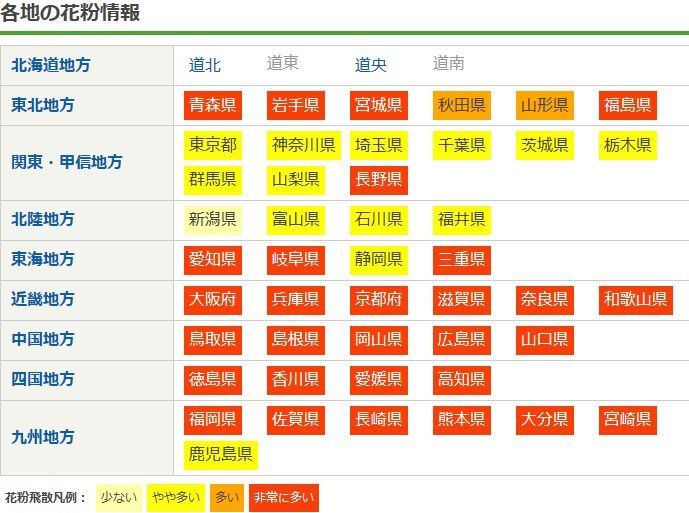Click the 少ない legend swatch
This screenshot has width=689, height=513.
[x=119, y=497]
